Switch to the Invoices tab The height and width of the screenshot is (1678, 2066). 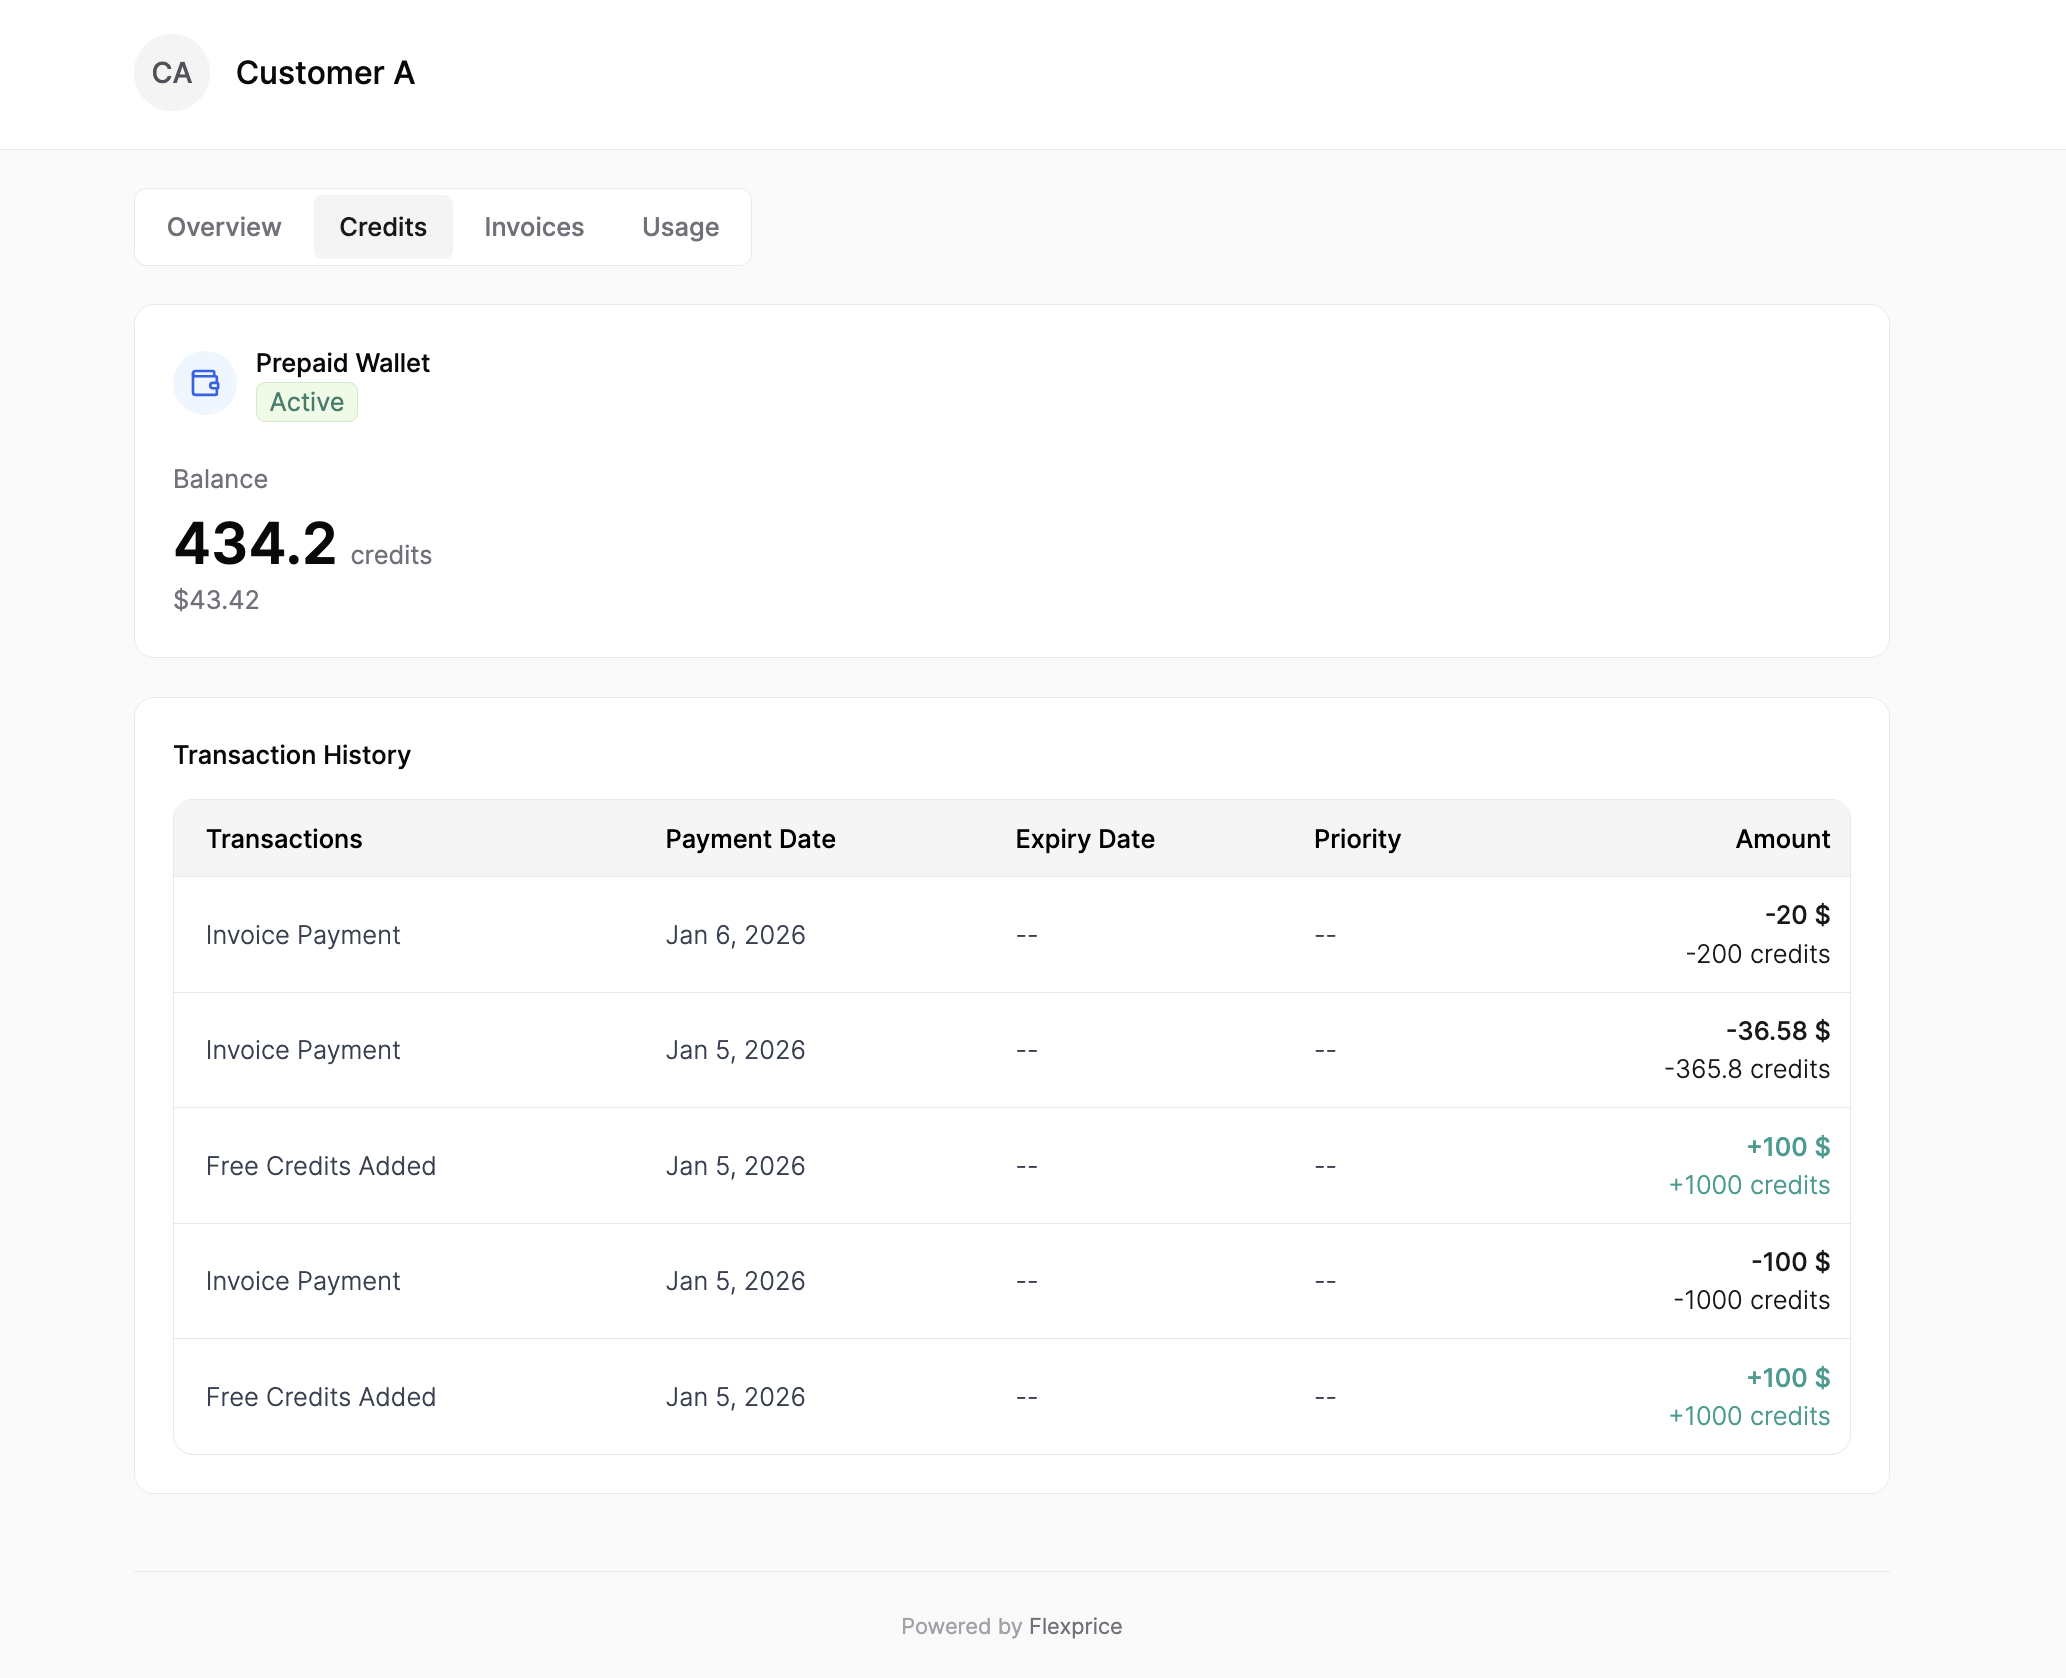click(x=534, y=227)
